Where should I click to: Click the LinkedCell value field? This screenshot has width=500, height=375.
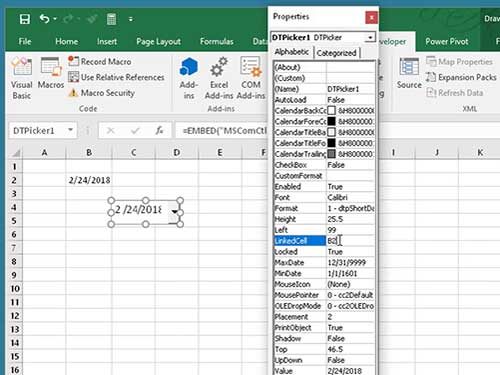tap(350, 241)
